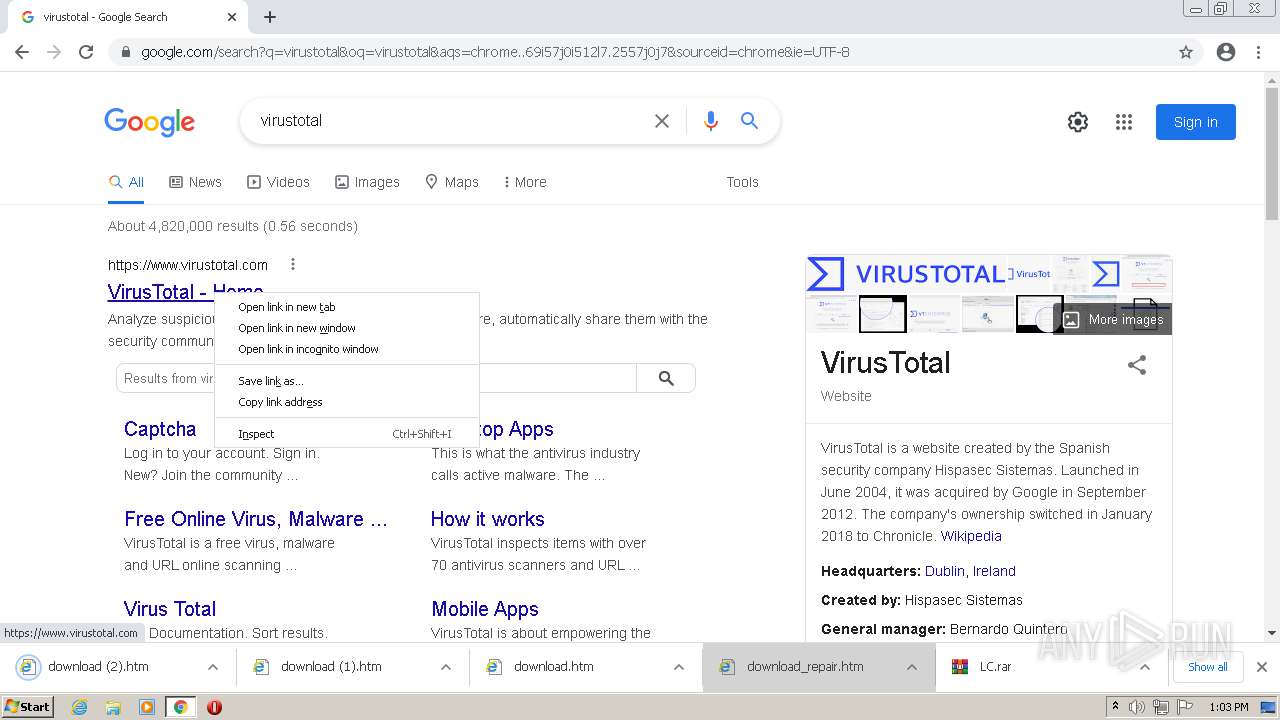Open the Ireland link
Screen dimensions: 1280x720
tap(994, 571)
